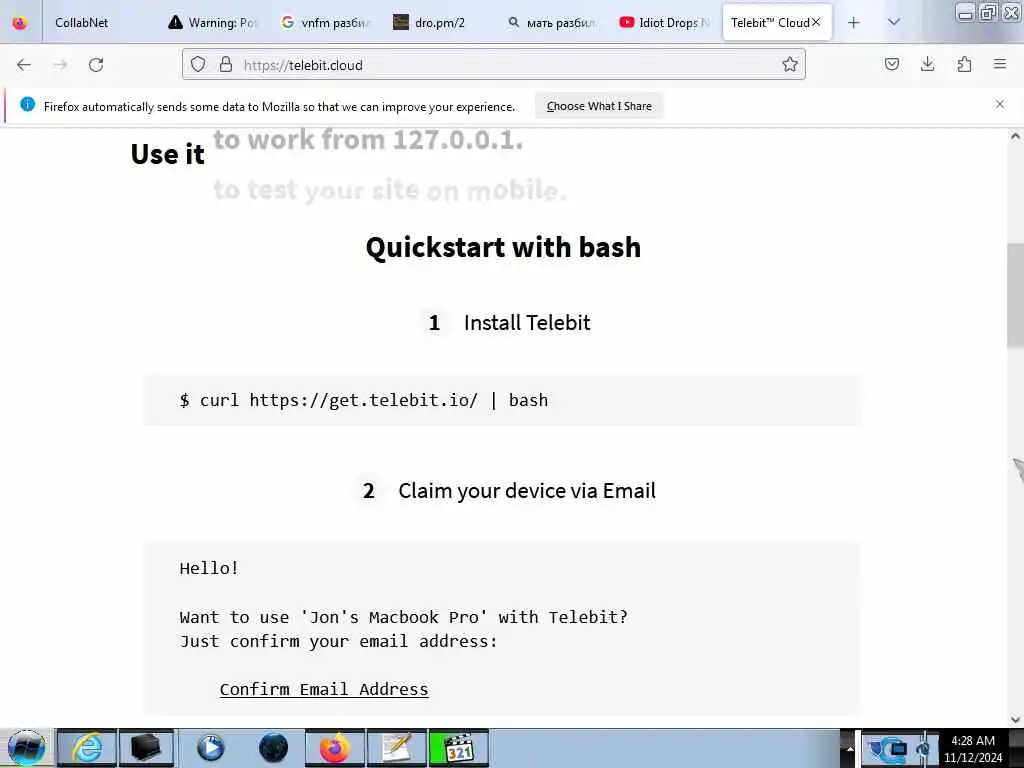Click the Quickstart with bash heading

coord(503,248)
